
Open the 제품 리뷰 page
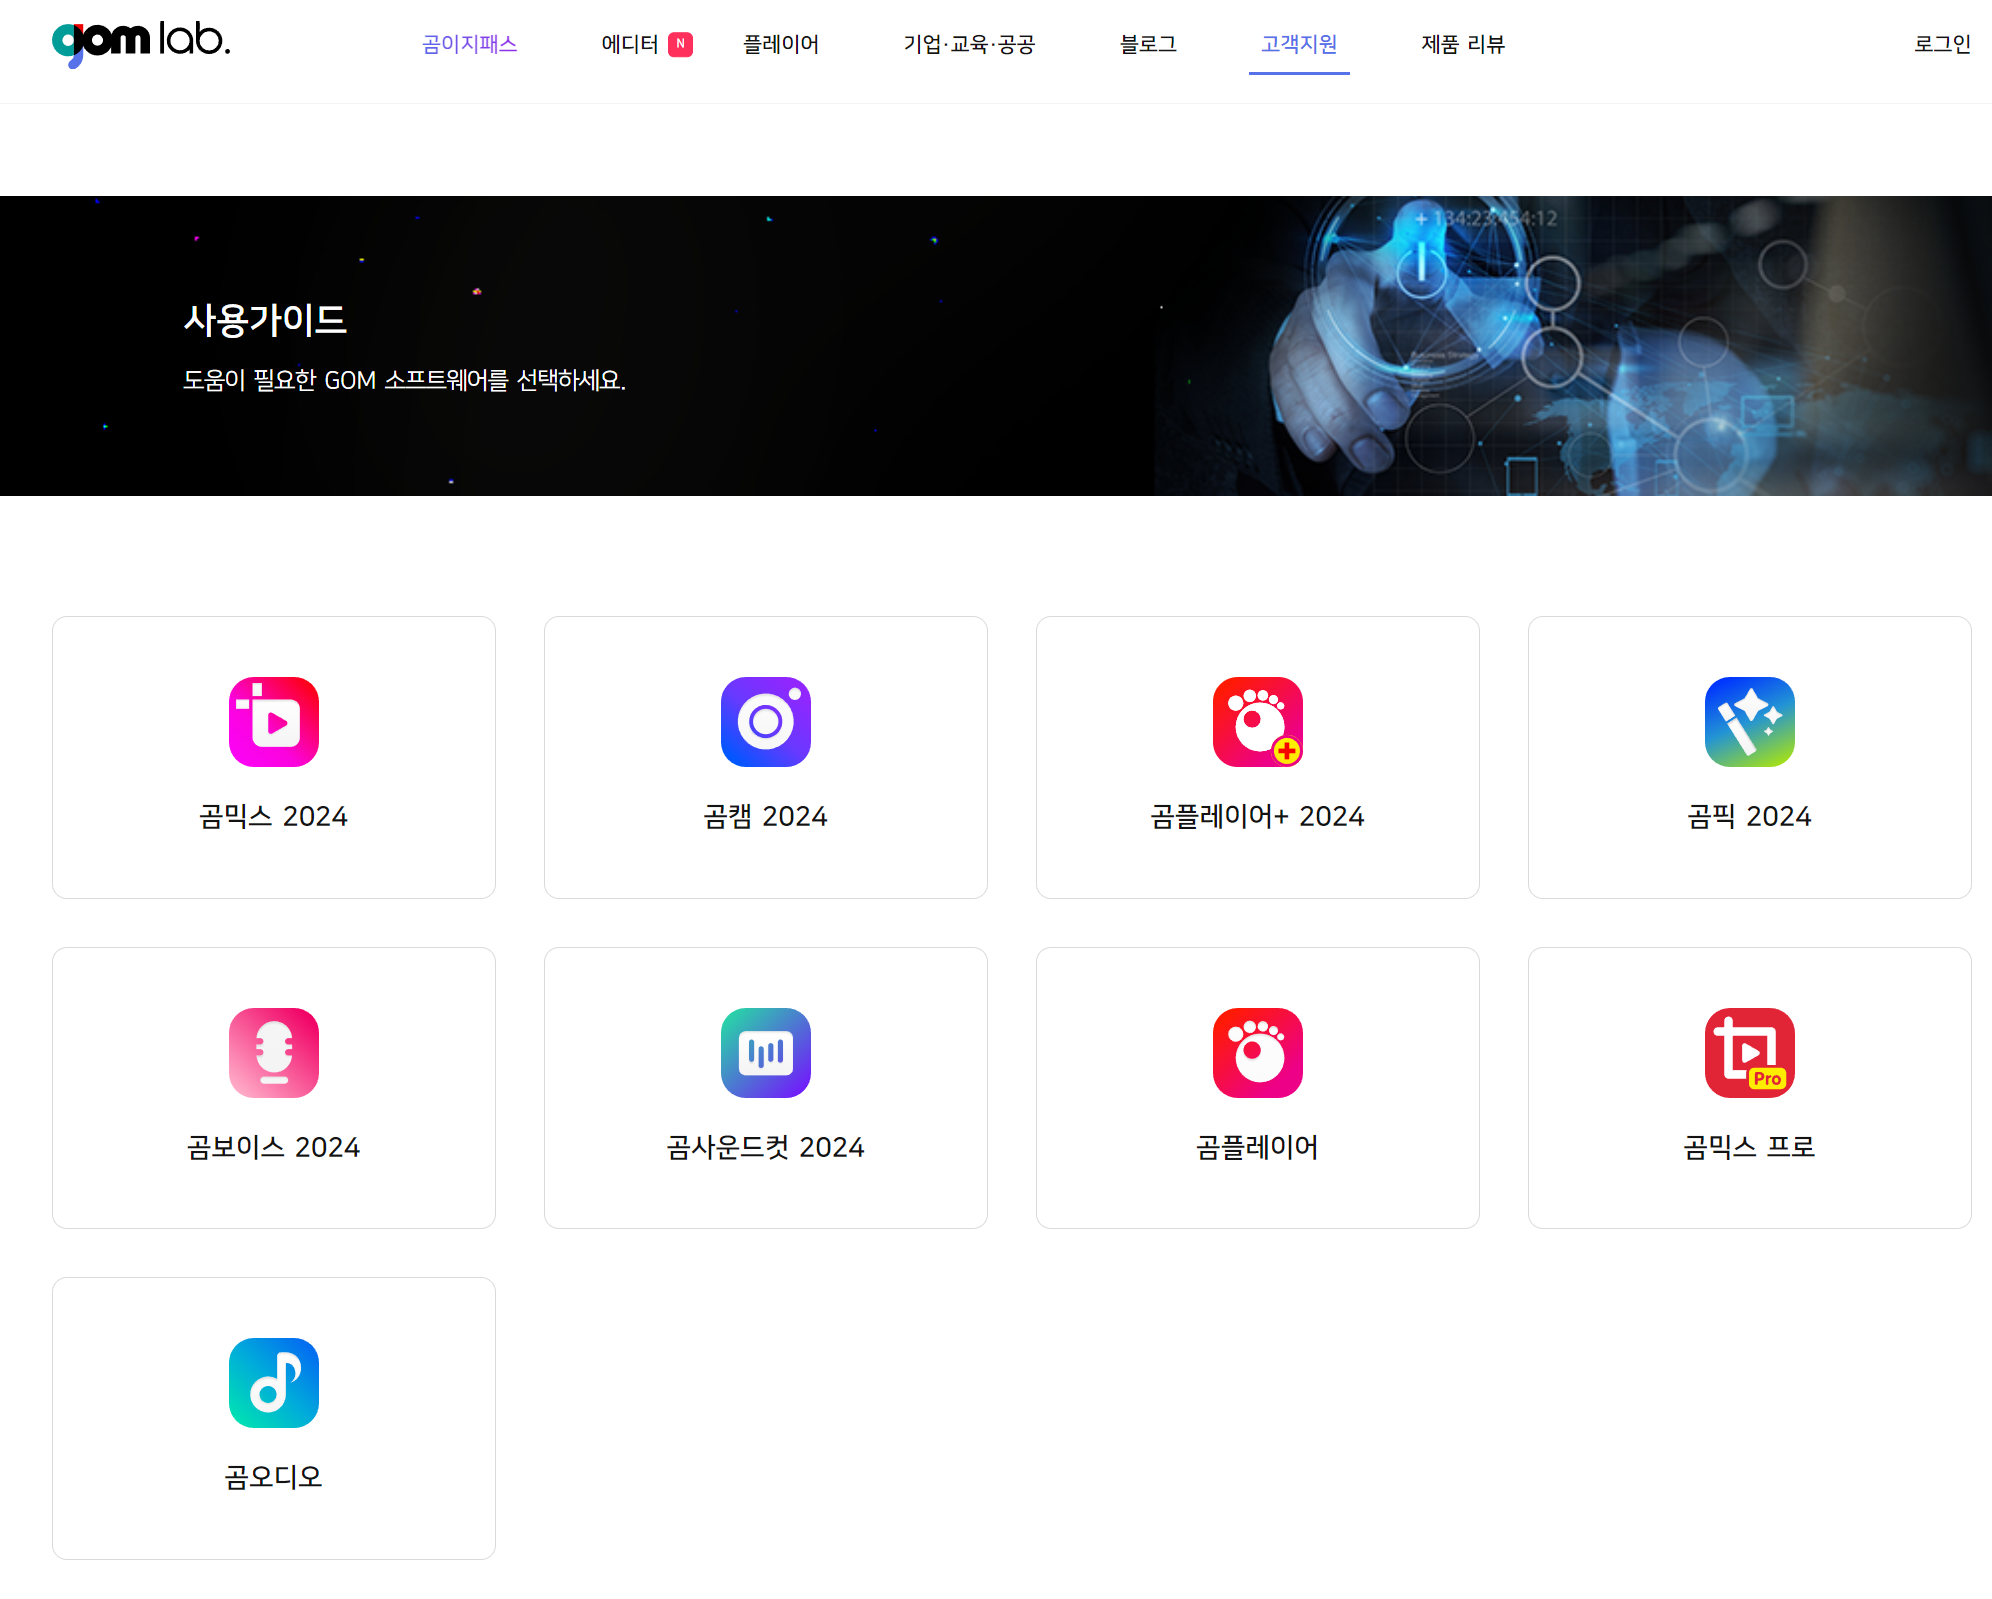(x=1462, y=44)
